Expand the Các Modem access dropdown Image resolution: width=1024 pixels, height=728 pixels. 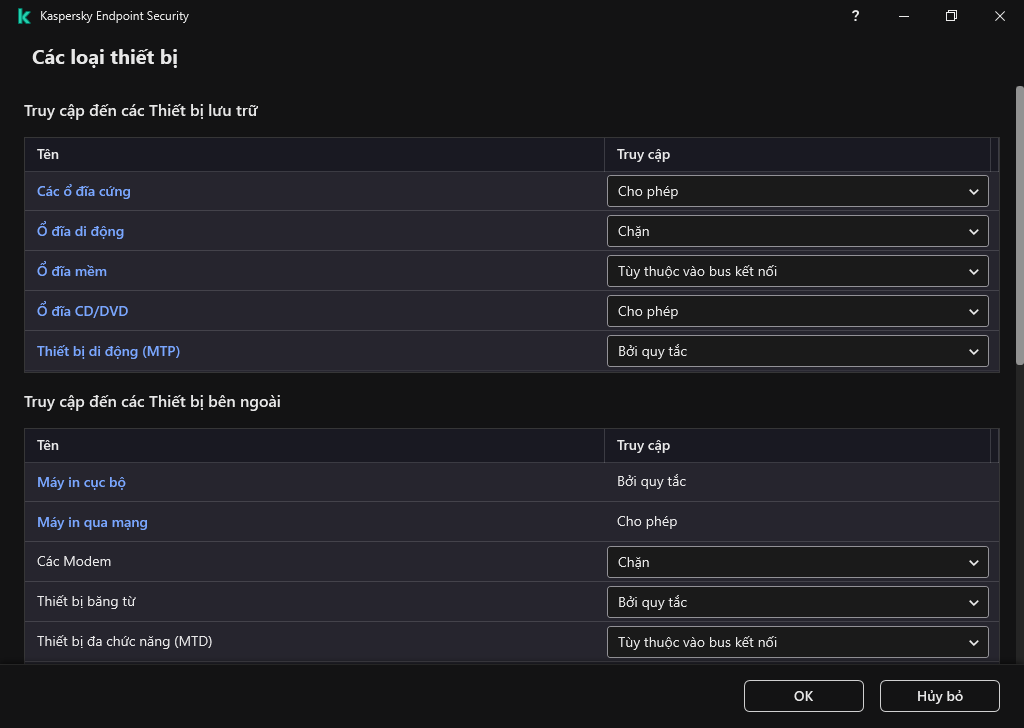coord(797,562)
